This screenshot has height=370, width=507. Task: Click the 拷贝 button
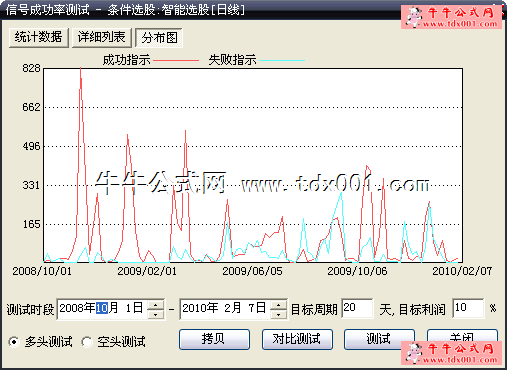pyautogui.click(x=214, y=339)
